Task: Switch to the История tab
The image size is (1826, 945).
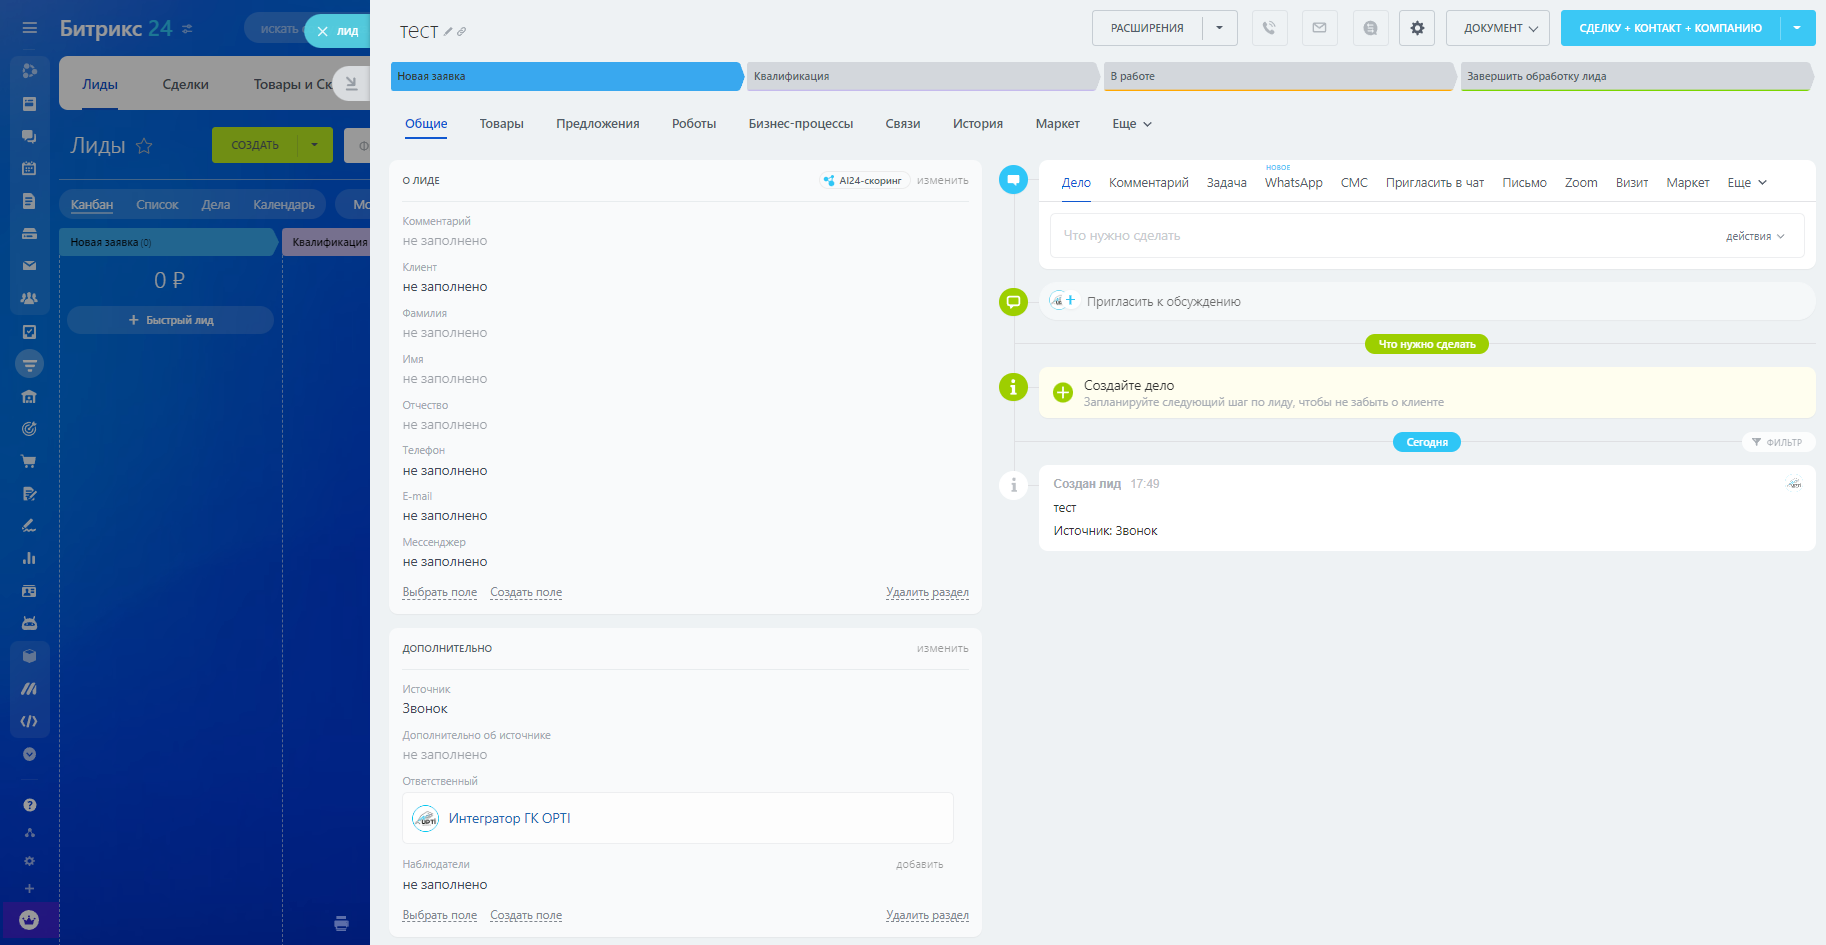Action: (977, 124)
